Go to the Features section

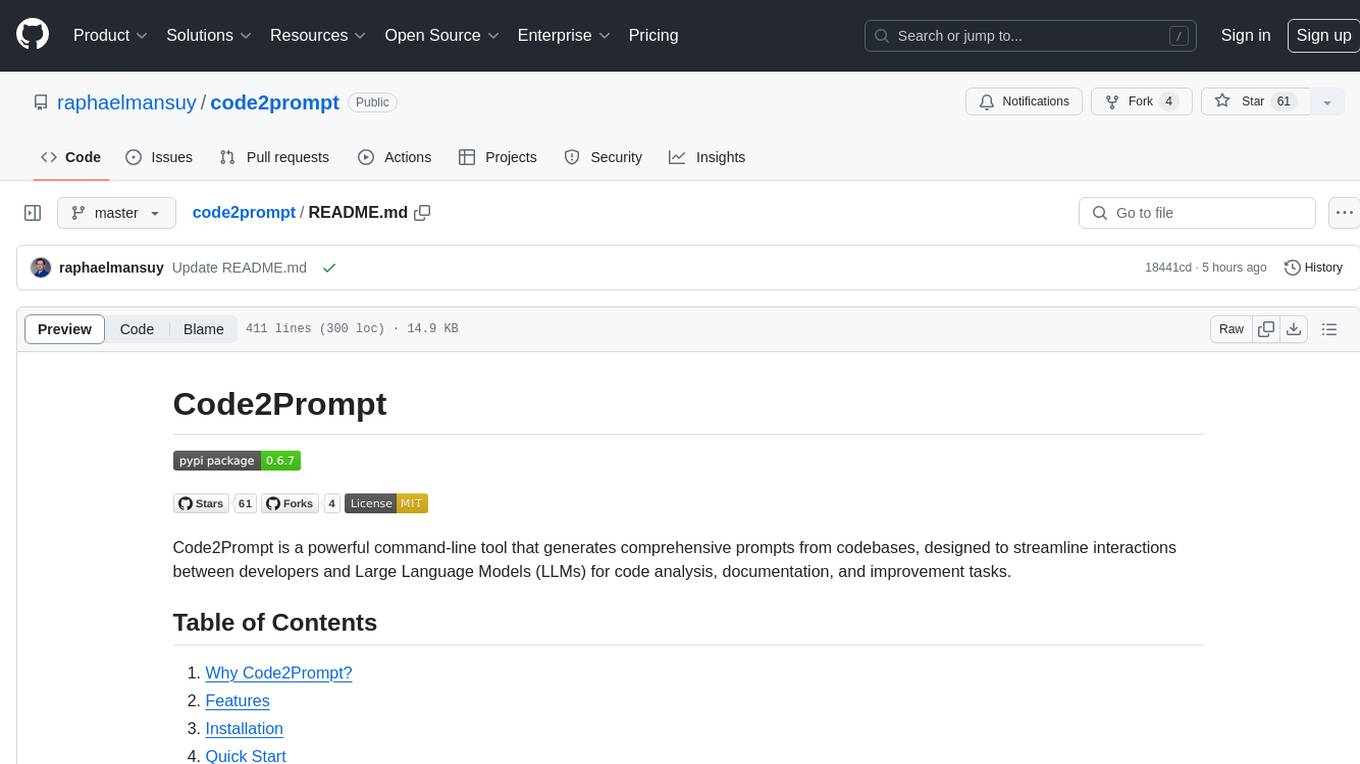coord(238,701)
